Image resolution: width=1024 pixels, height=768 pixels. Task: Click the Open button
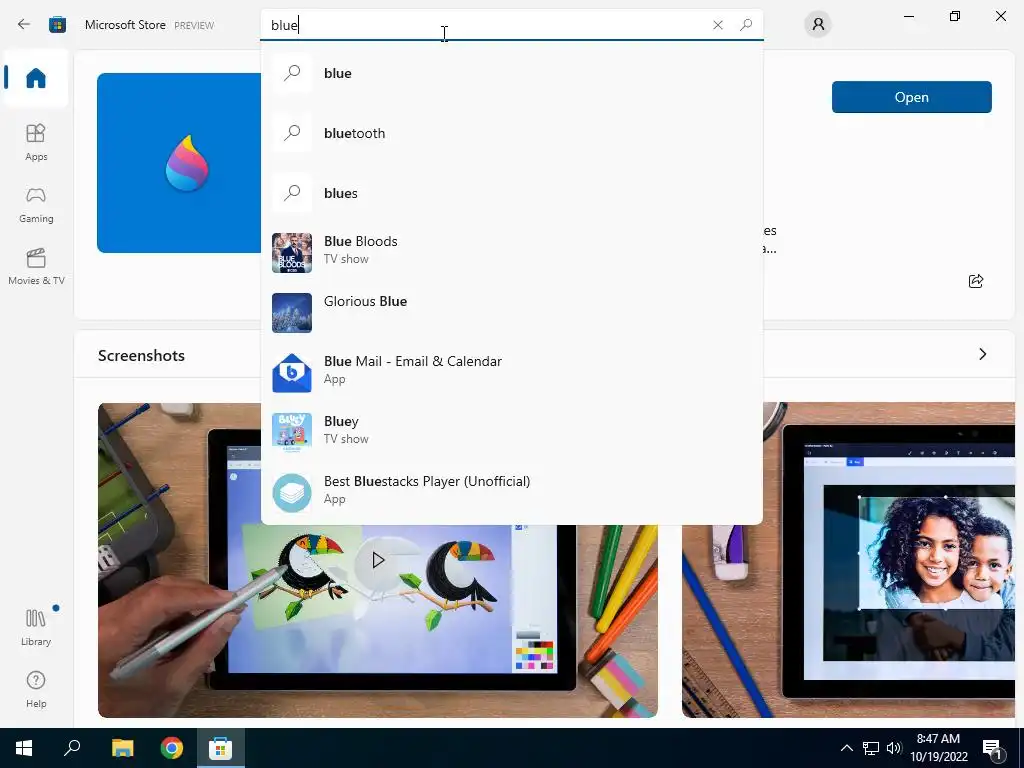tap(912, 97)
